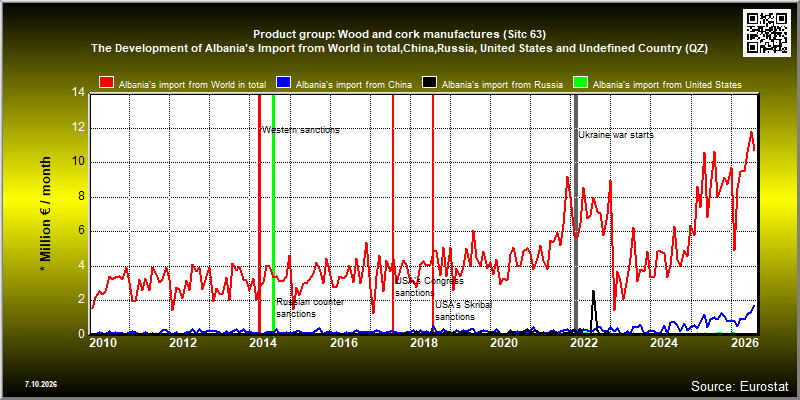Click the 6 y-axis label
The image size is (800, 400).
click(x=82, y=231)
